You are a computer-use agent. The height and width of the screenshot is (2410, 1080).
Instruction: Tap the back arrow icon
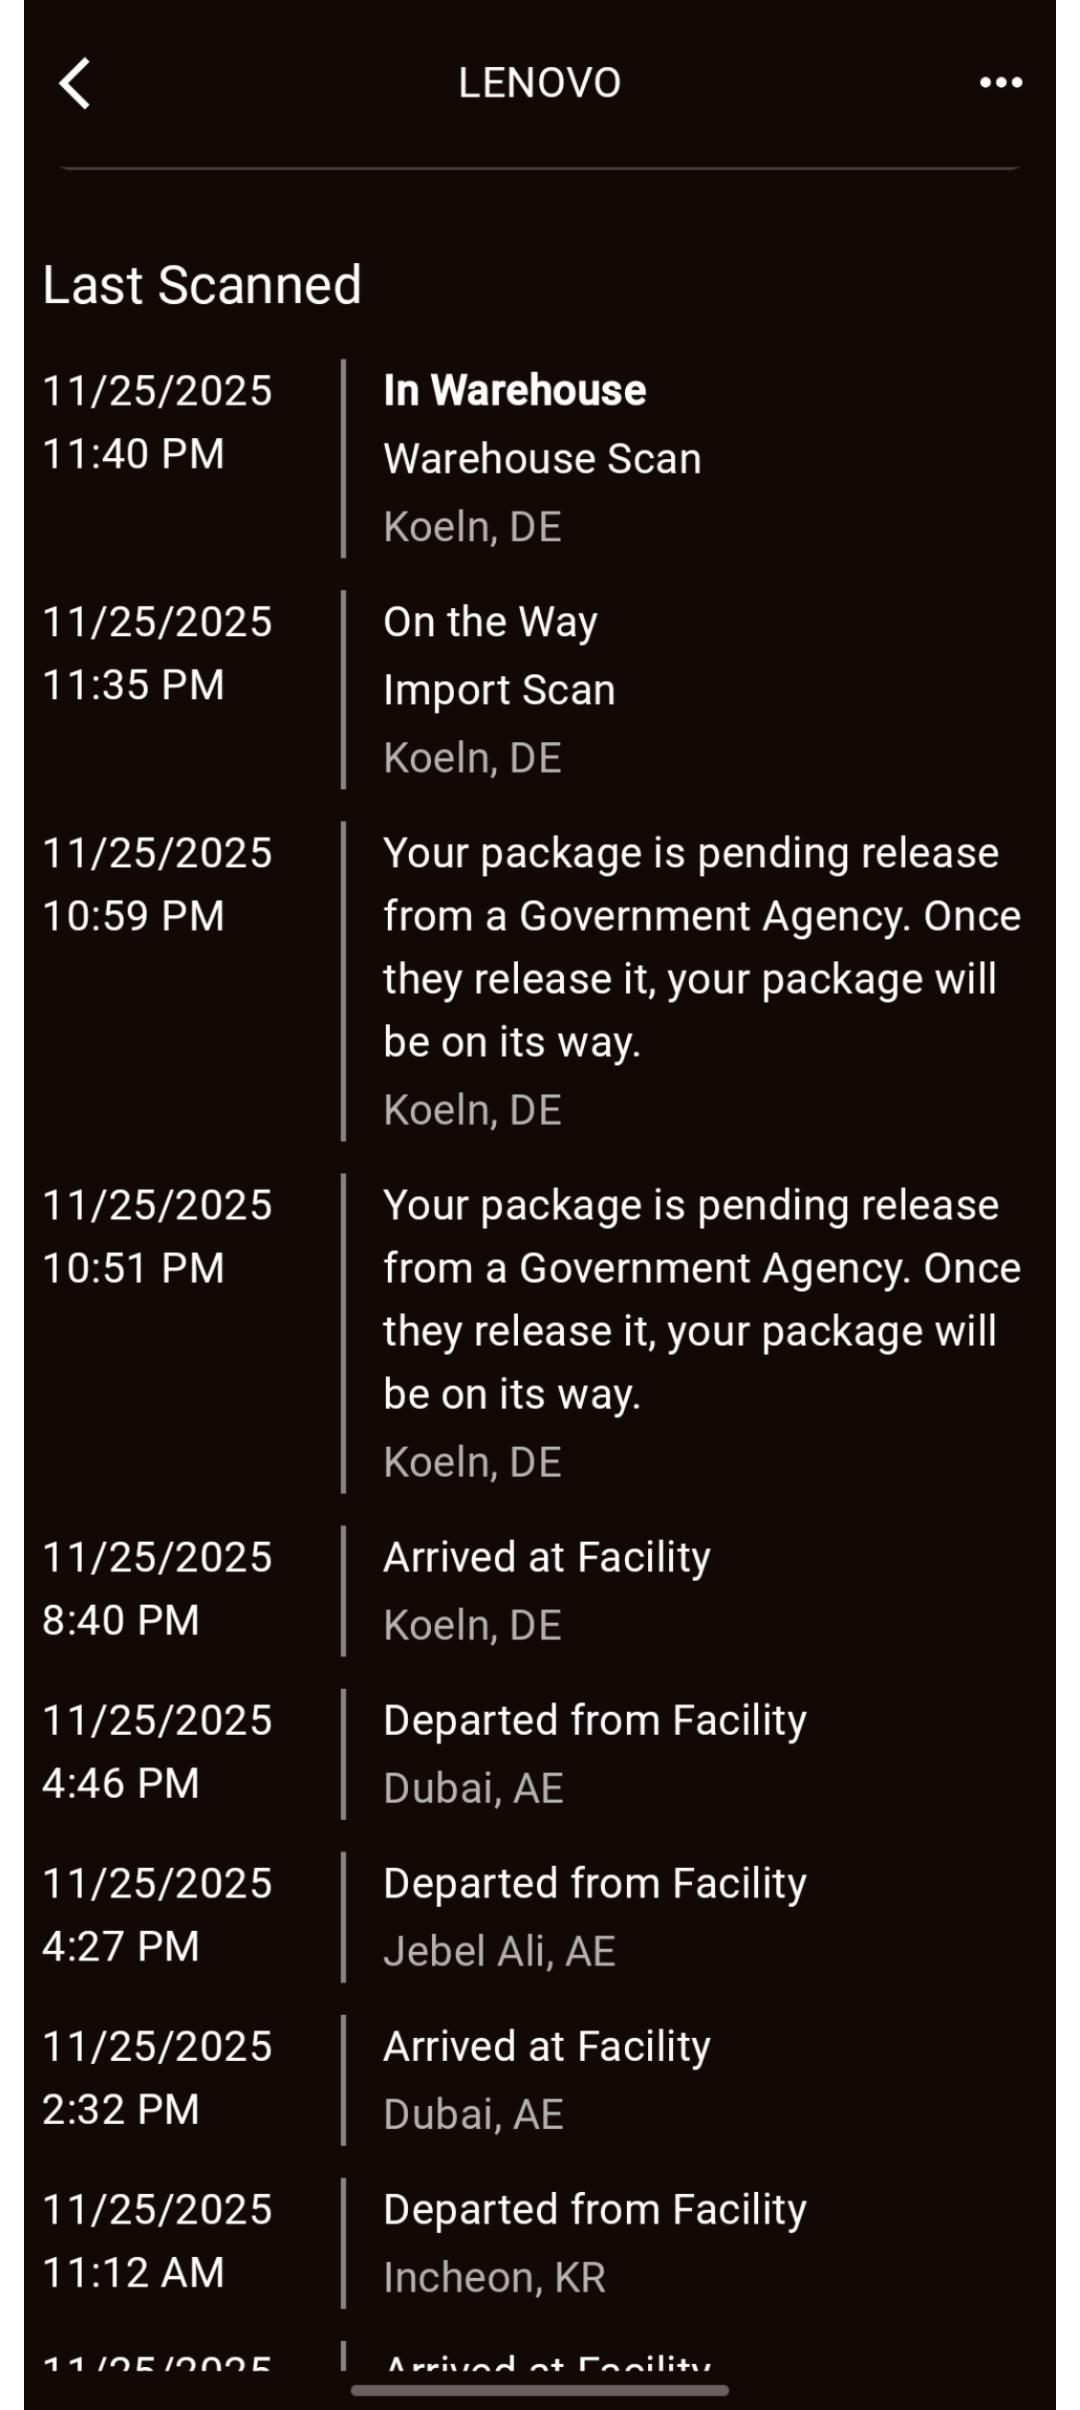click(x=76, y=83)
